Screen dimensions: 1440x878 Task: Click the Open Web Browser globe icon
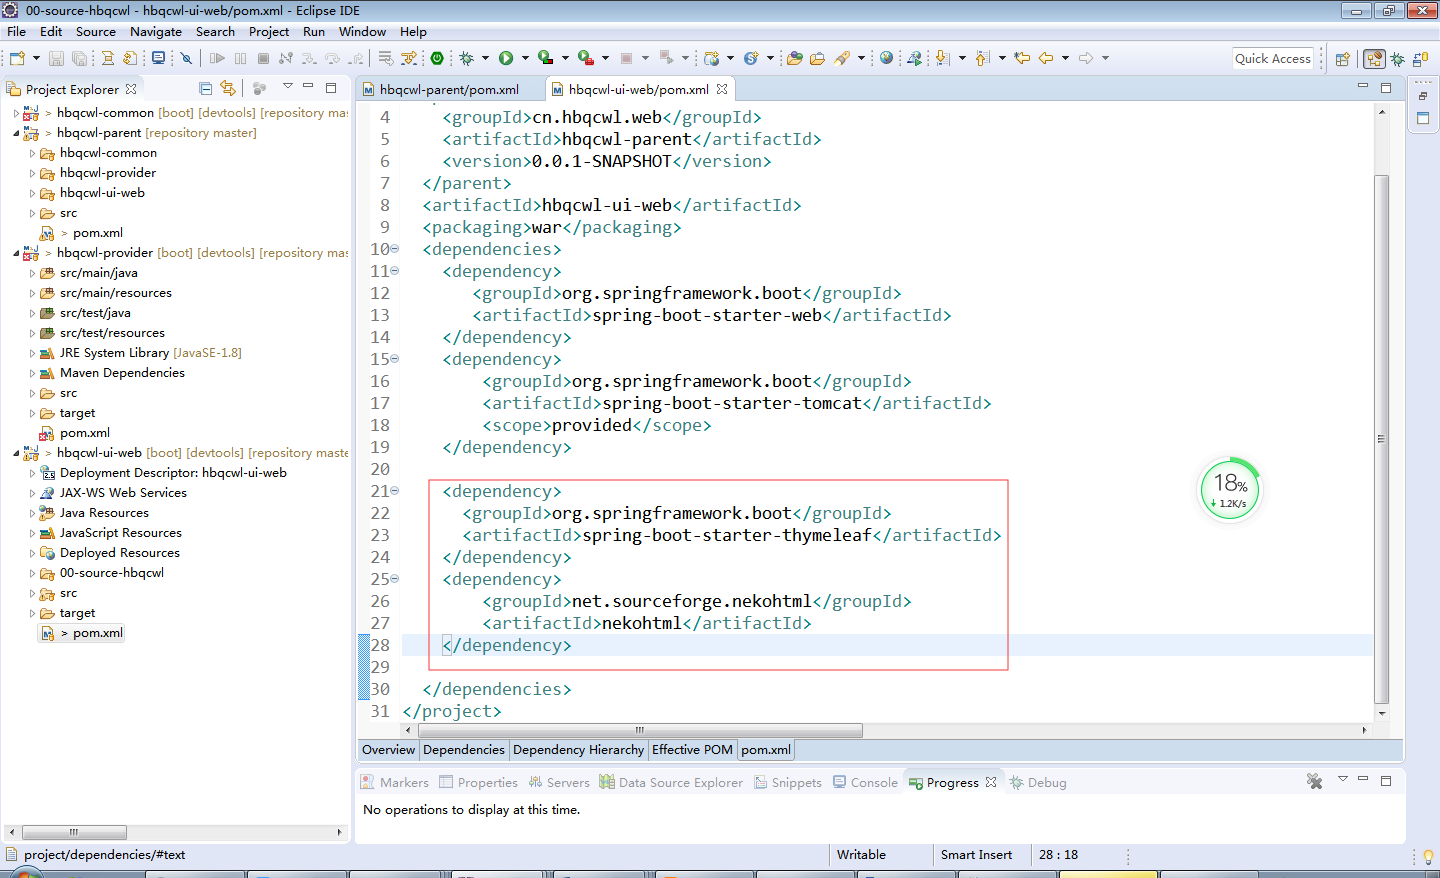(x=886, y=58)
